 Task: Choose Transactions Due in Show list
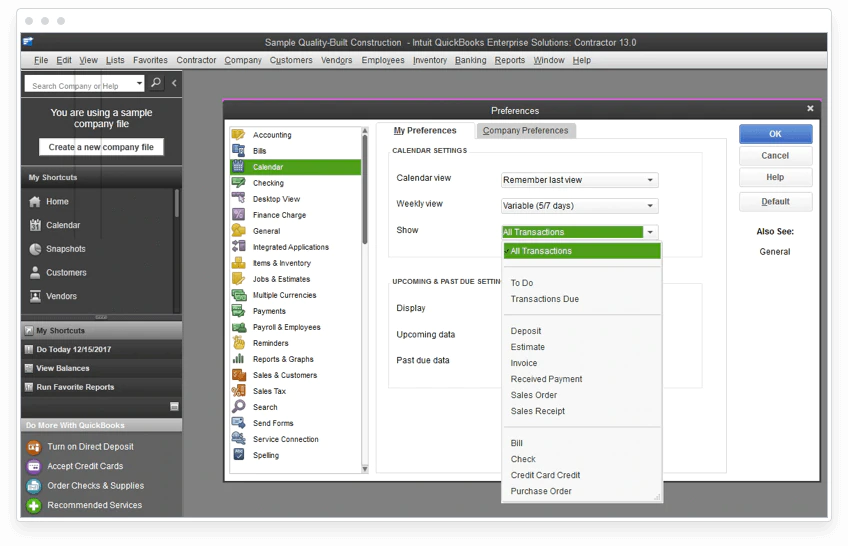[x=545, y=299]
